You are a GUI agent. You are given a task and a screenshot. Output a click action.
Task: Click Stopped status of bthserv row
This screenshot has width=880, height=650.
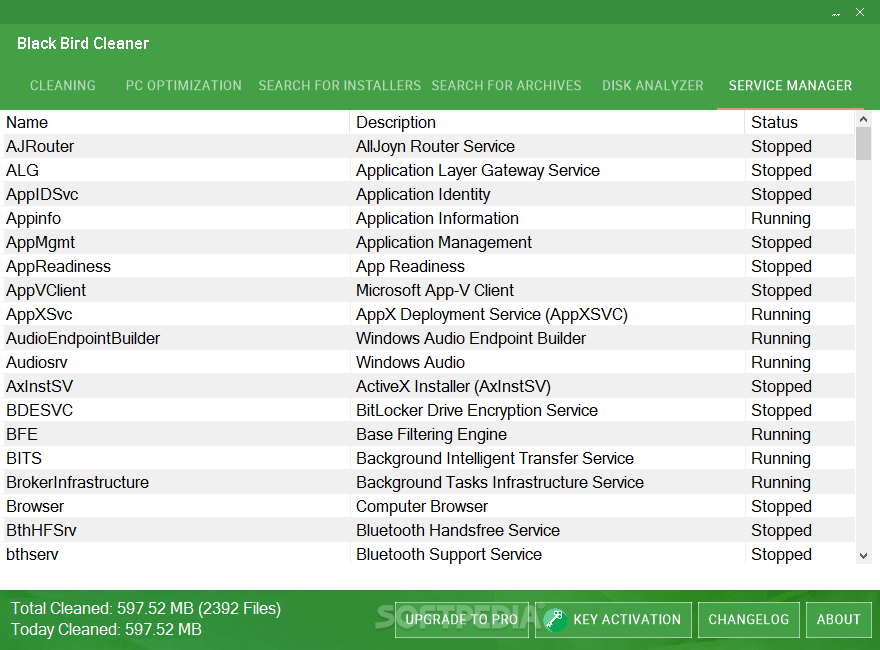click(x=781, y=555)
